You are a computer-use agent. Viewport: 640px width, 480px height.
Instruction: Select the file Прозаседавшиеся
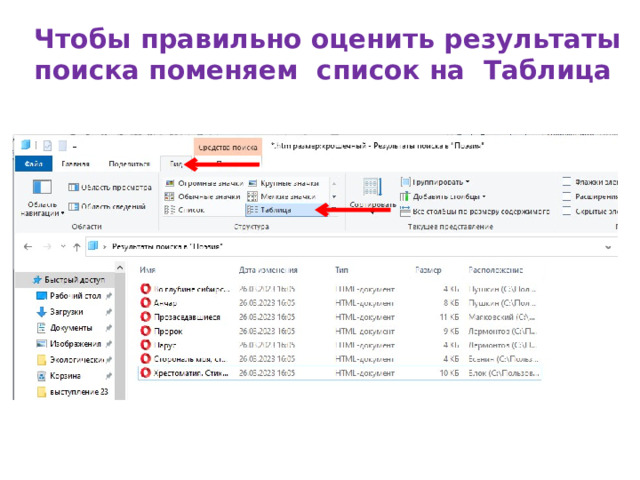tap(187, 317)
